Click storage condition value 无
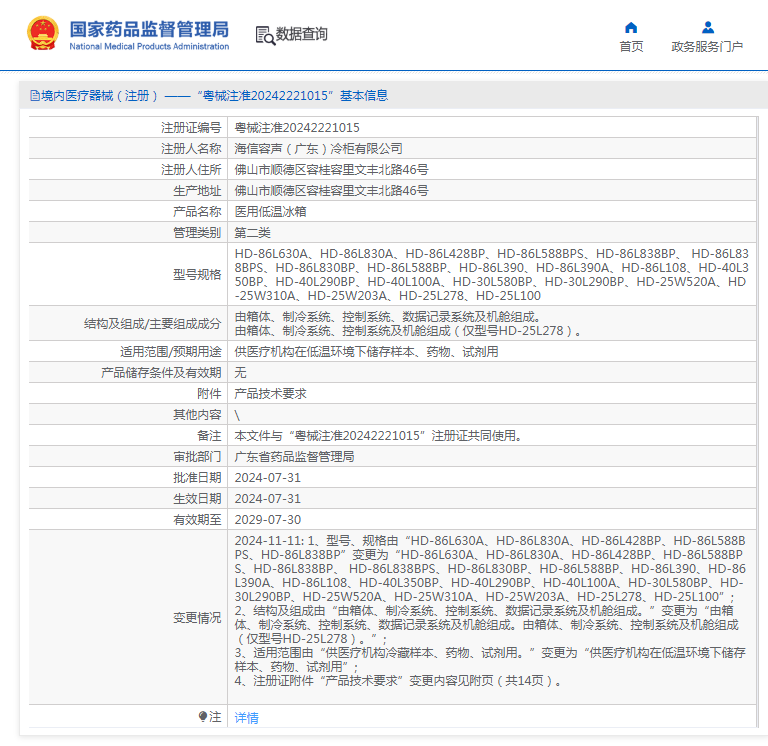Image resolution: width=768 pixels, height=746 pixels. (240, 373)
